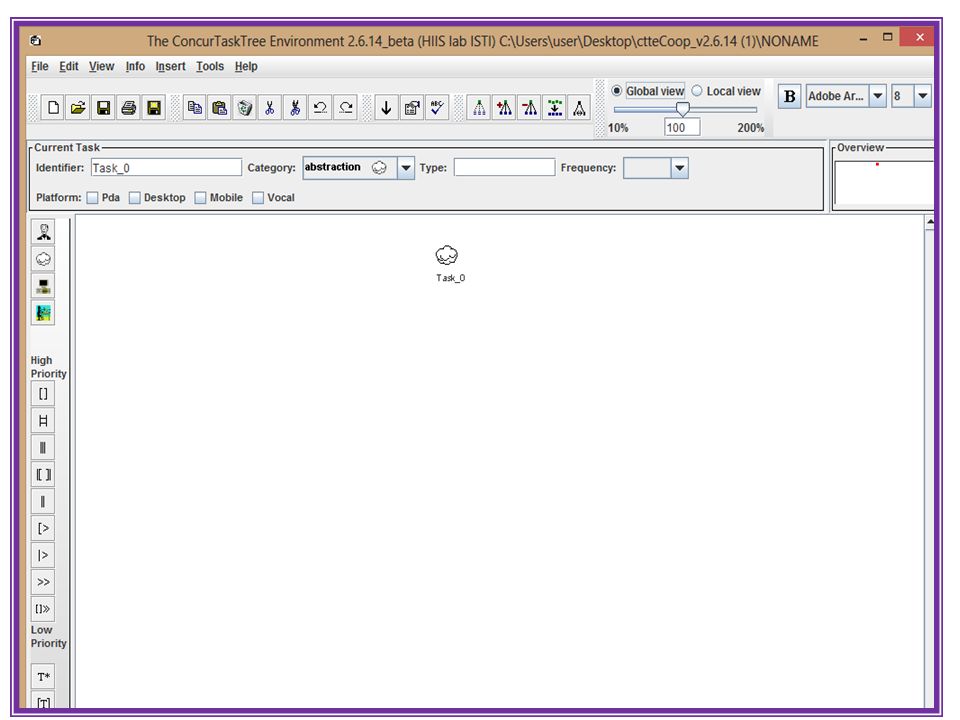
Task: Open the Frequency dropdown
Action: coord(680,168)
